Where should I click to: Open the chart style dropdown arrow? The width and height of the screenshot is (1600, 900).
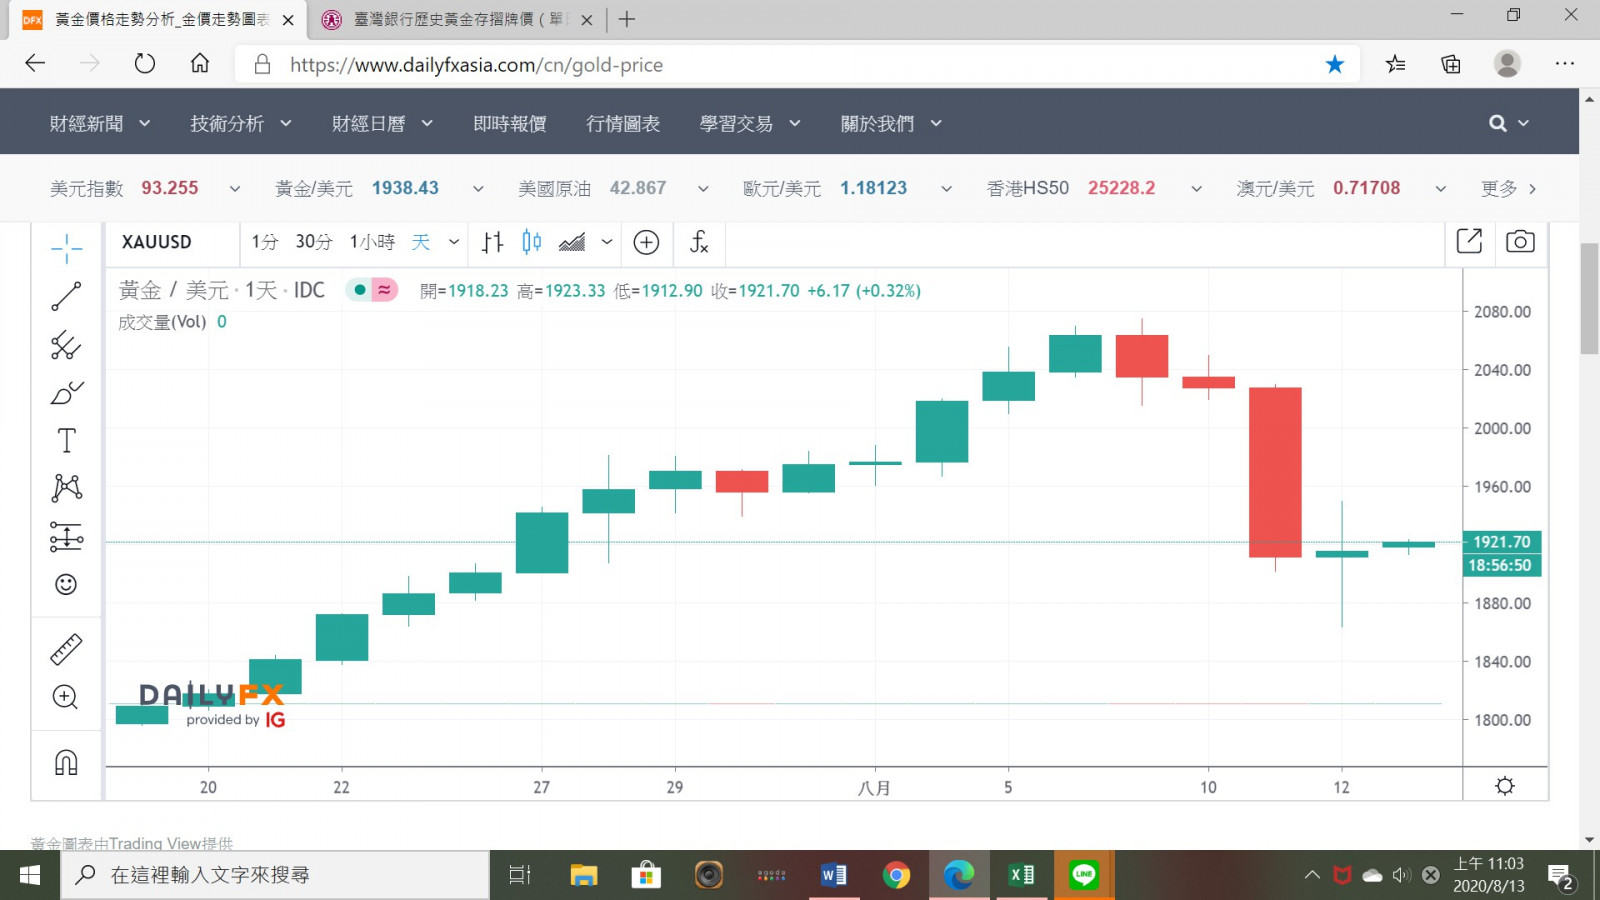[x=607, y=242]
